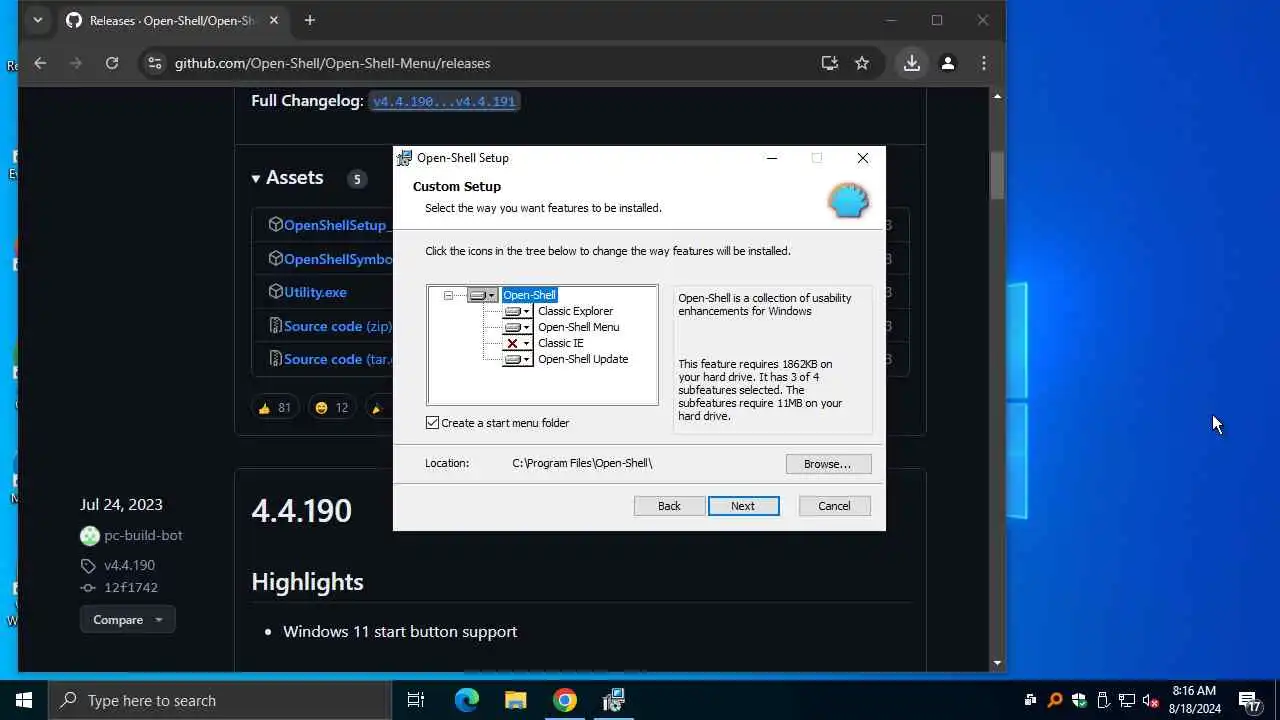Collapse the Assets section on GitHub
Screen dimensions: 1280x720
[x=288, y=178]
